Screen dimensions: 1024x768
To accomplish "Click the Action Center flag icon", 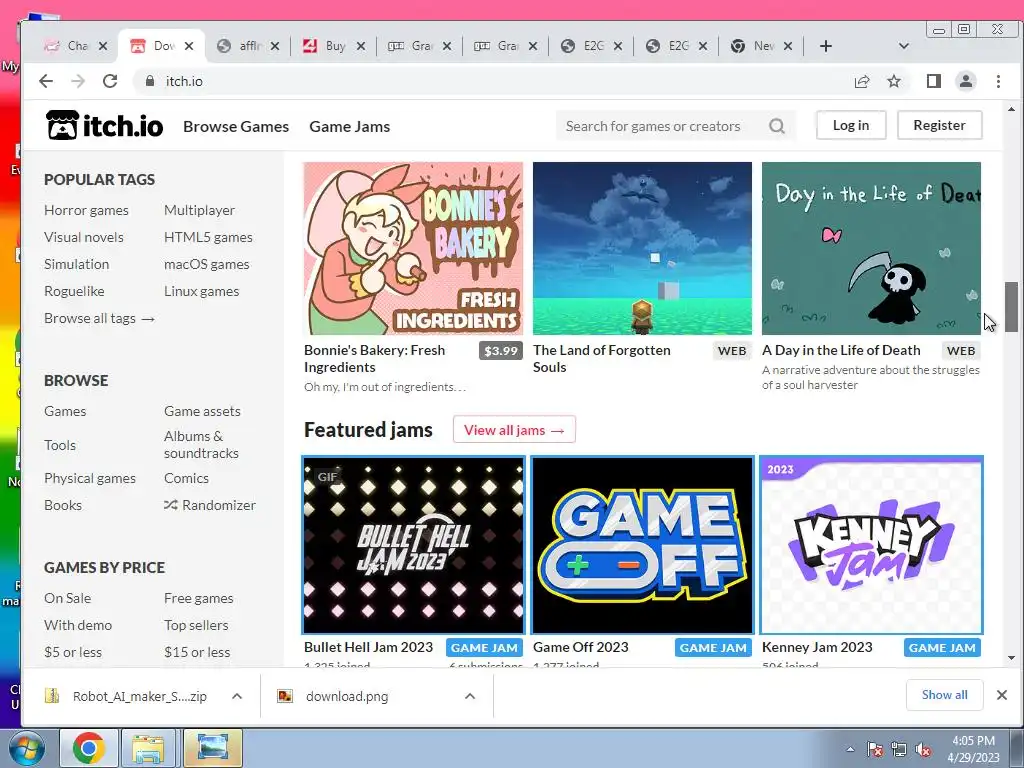I will click(875, 749).
